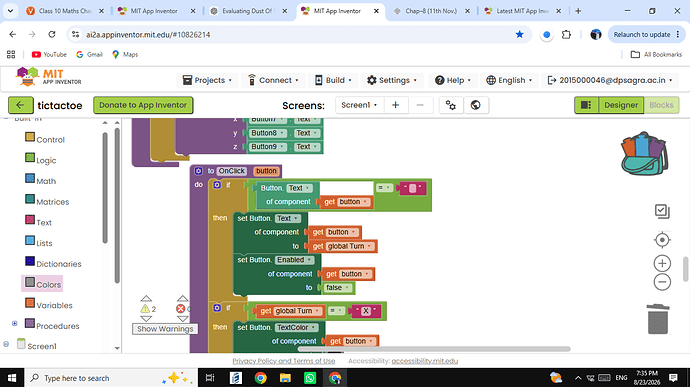690x387 pixels.
Task: Click the project properties gears icon
Action: tap(451, 105)
